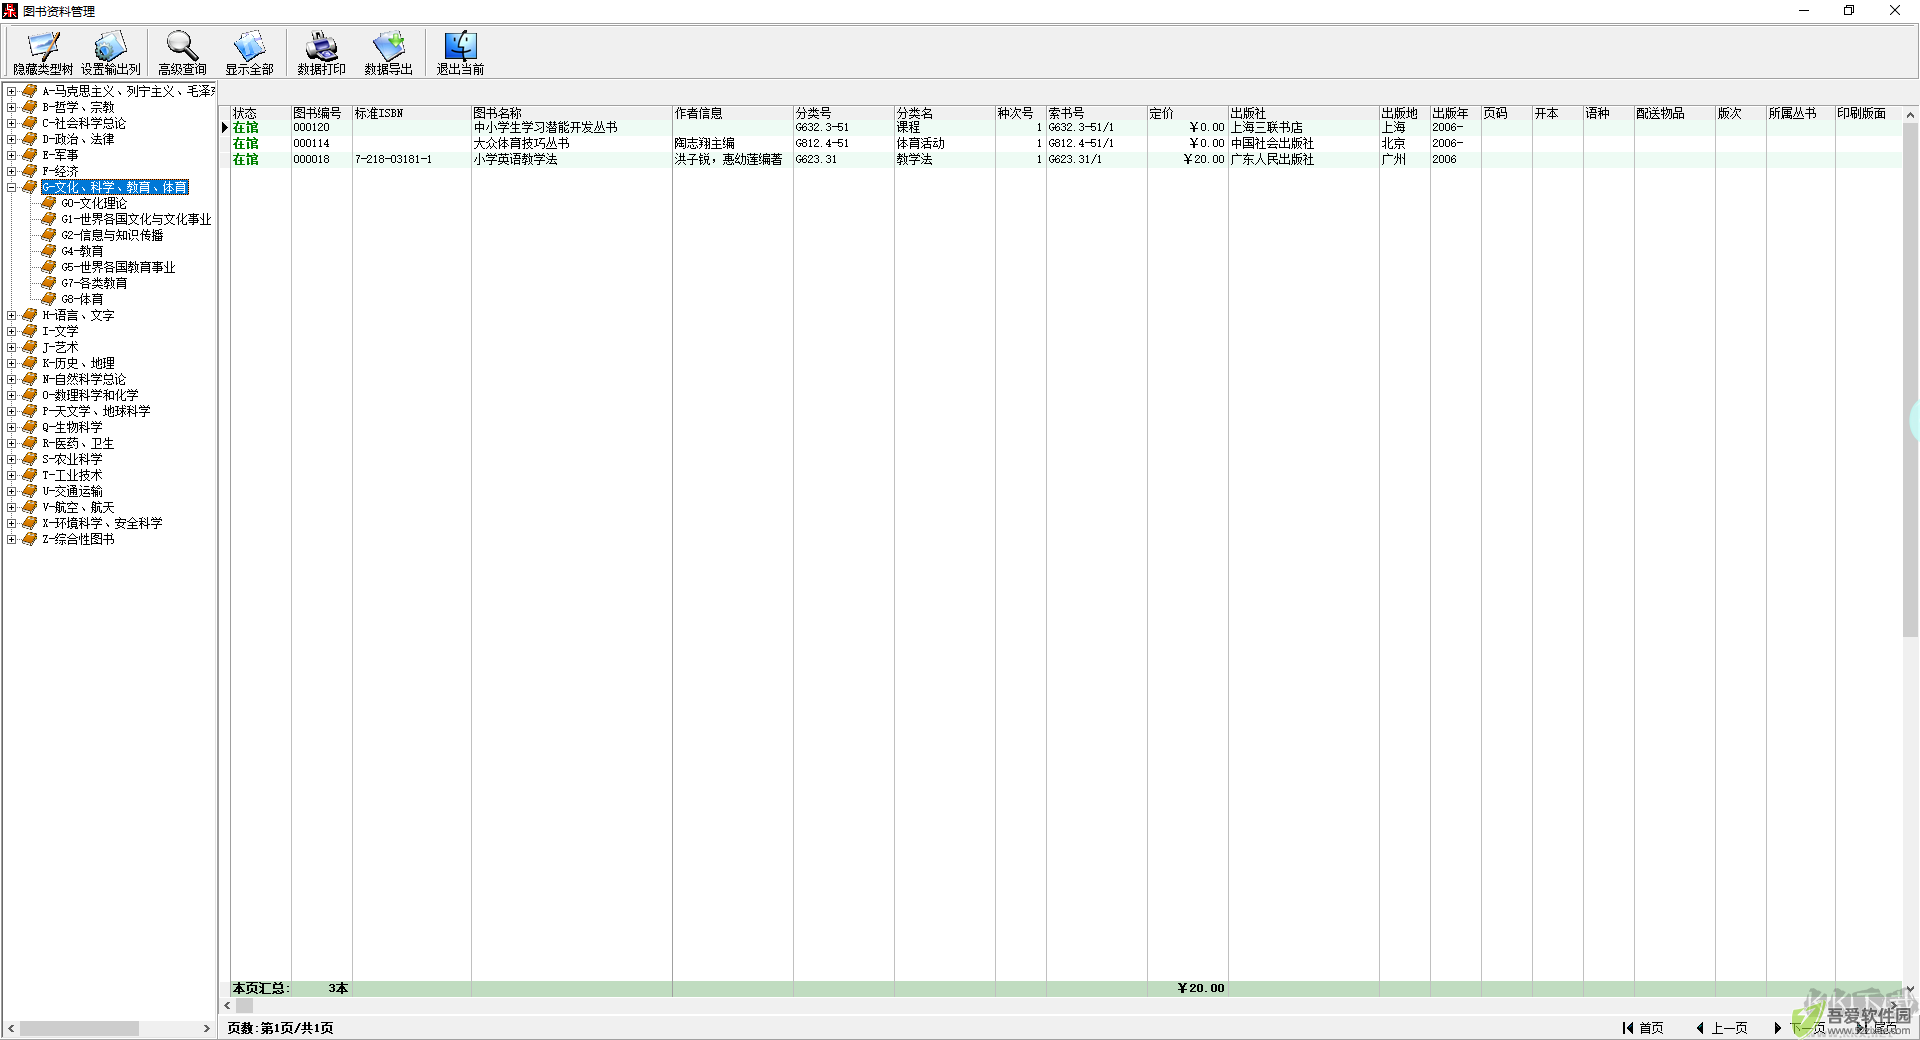
Task: Select the G8-体育 subcategory
Action: point(82,299)
